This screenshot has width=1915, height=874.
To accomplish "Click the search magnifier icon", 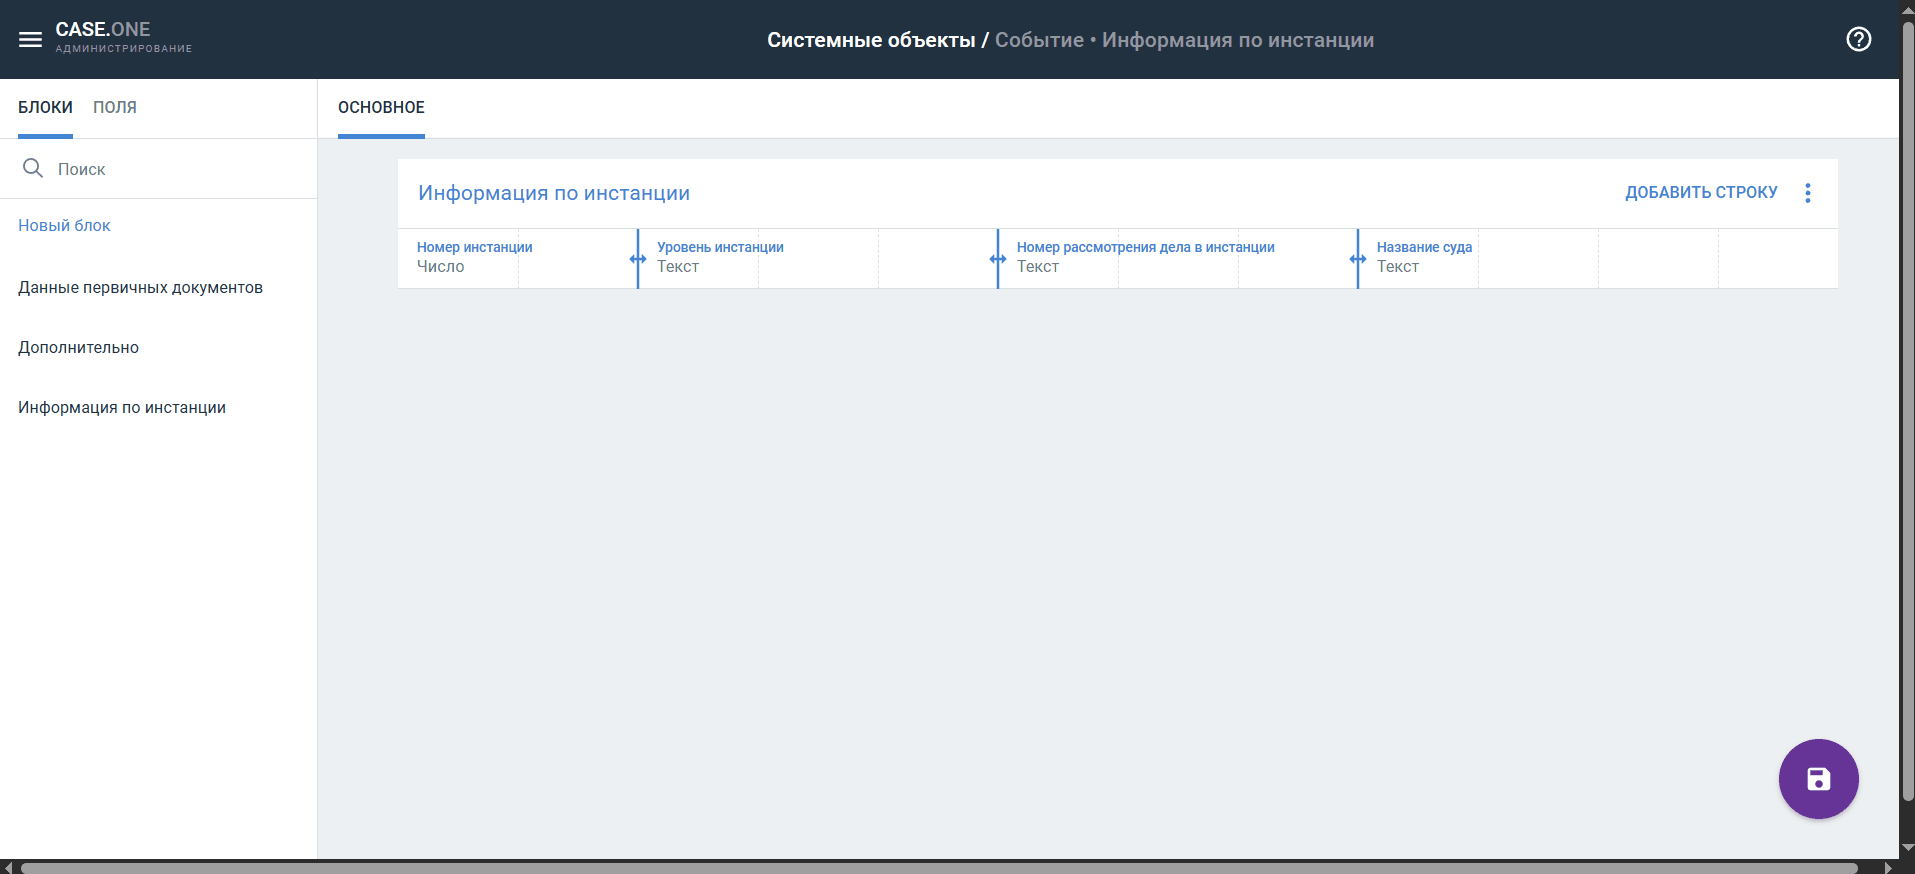I will point(33,168).
